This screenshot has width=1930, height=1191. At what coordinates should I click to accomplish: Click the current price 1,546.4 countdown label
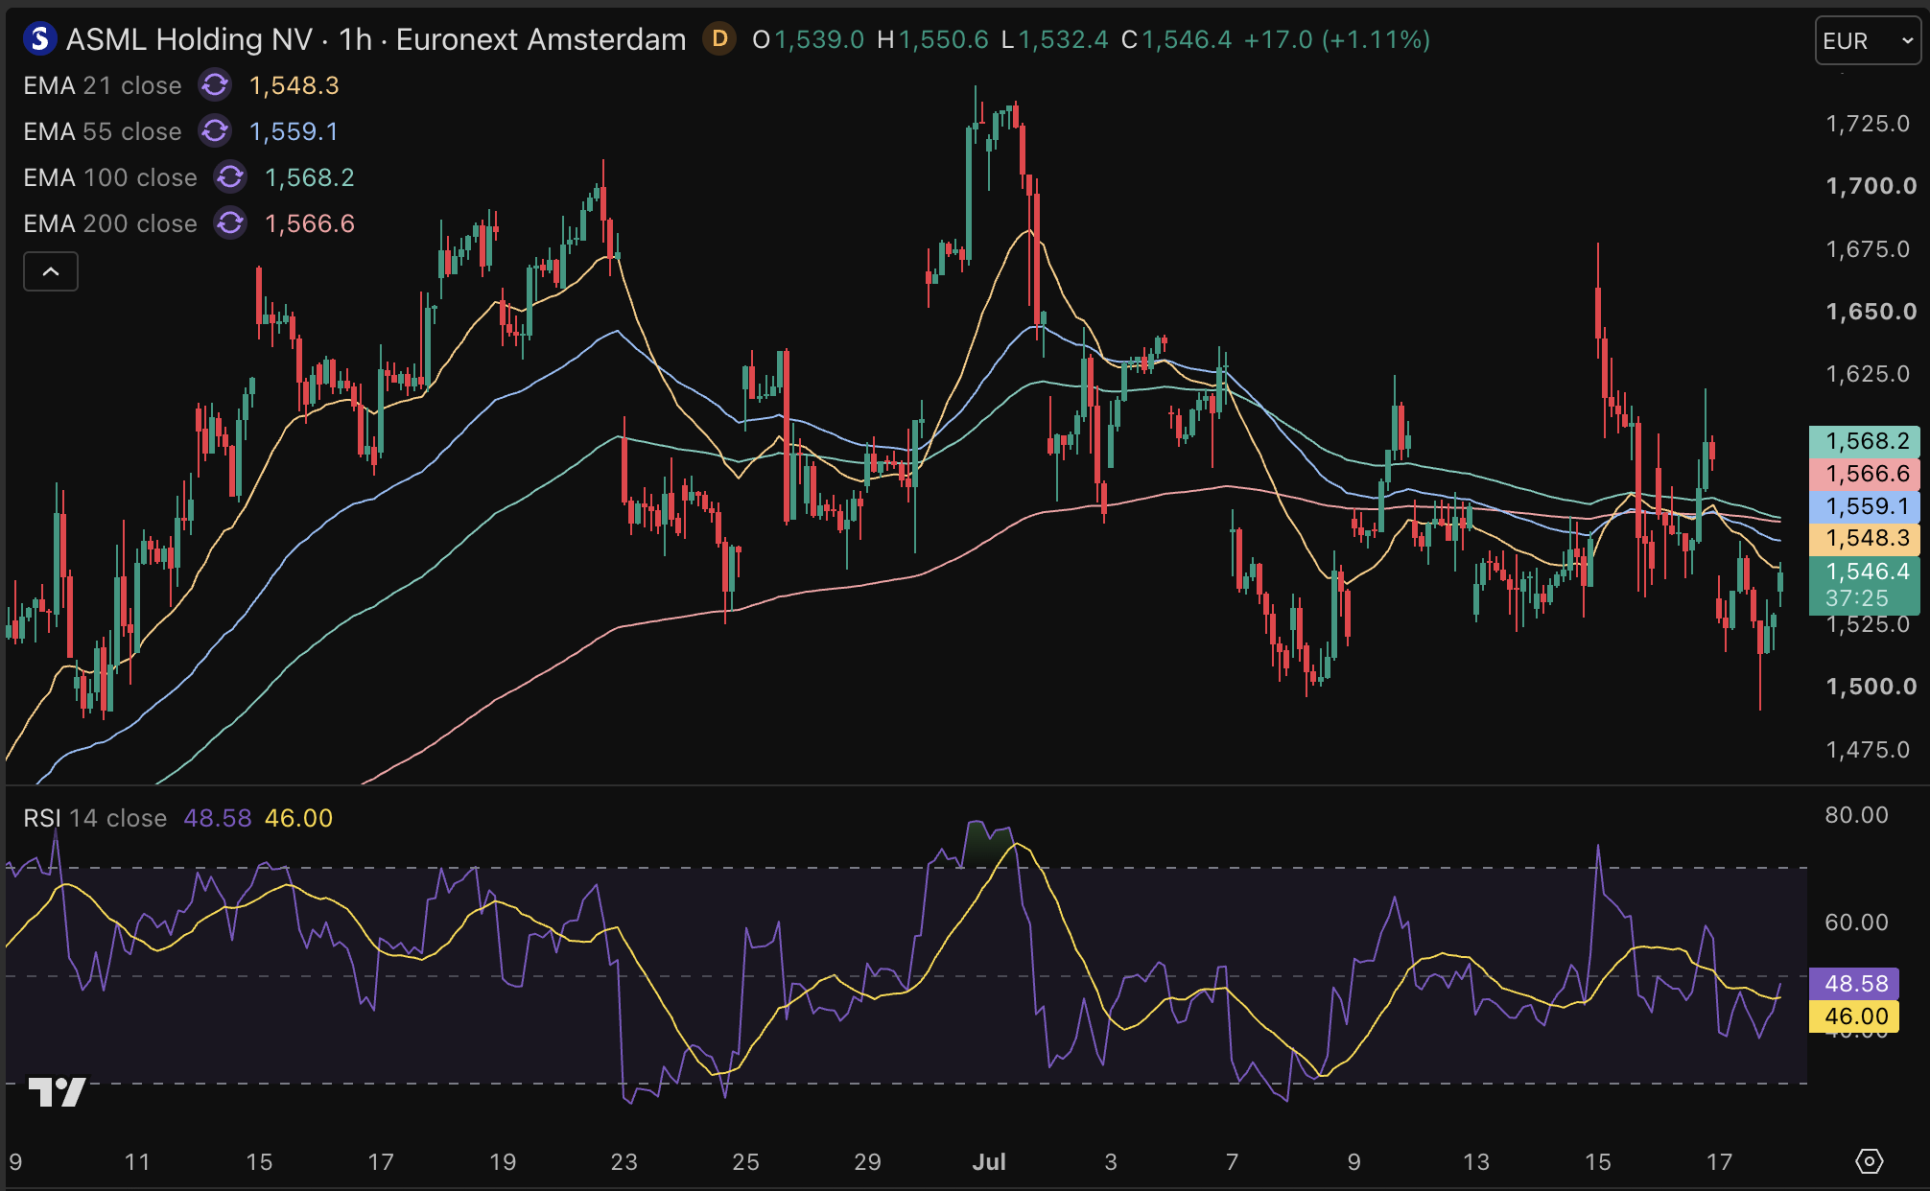coord(1864,584)
